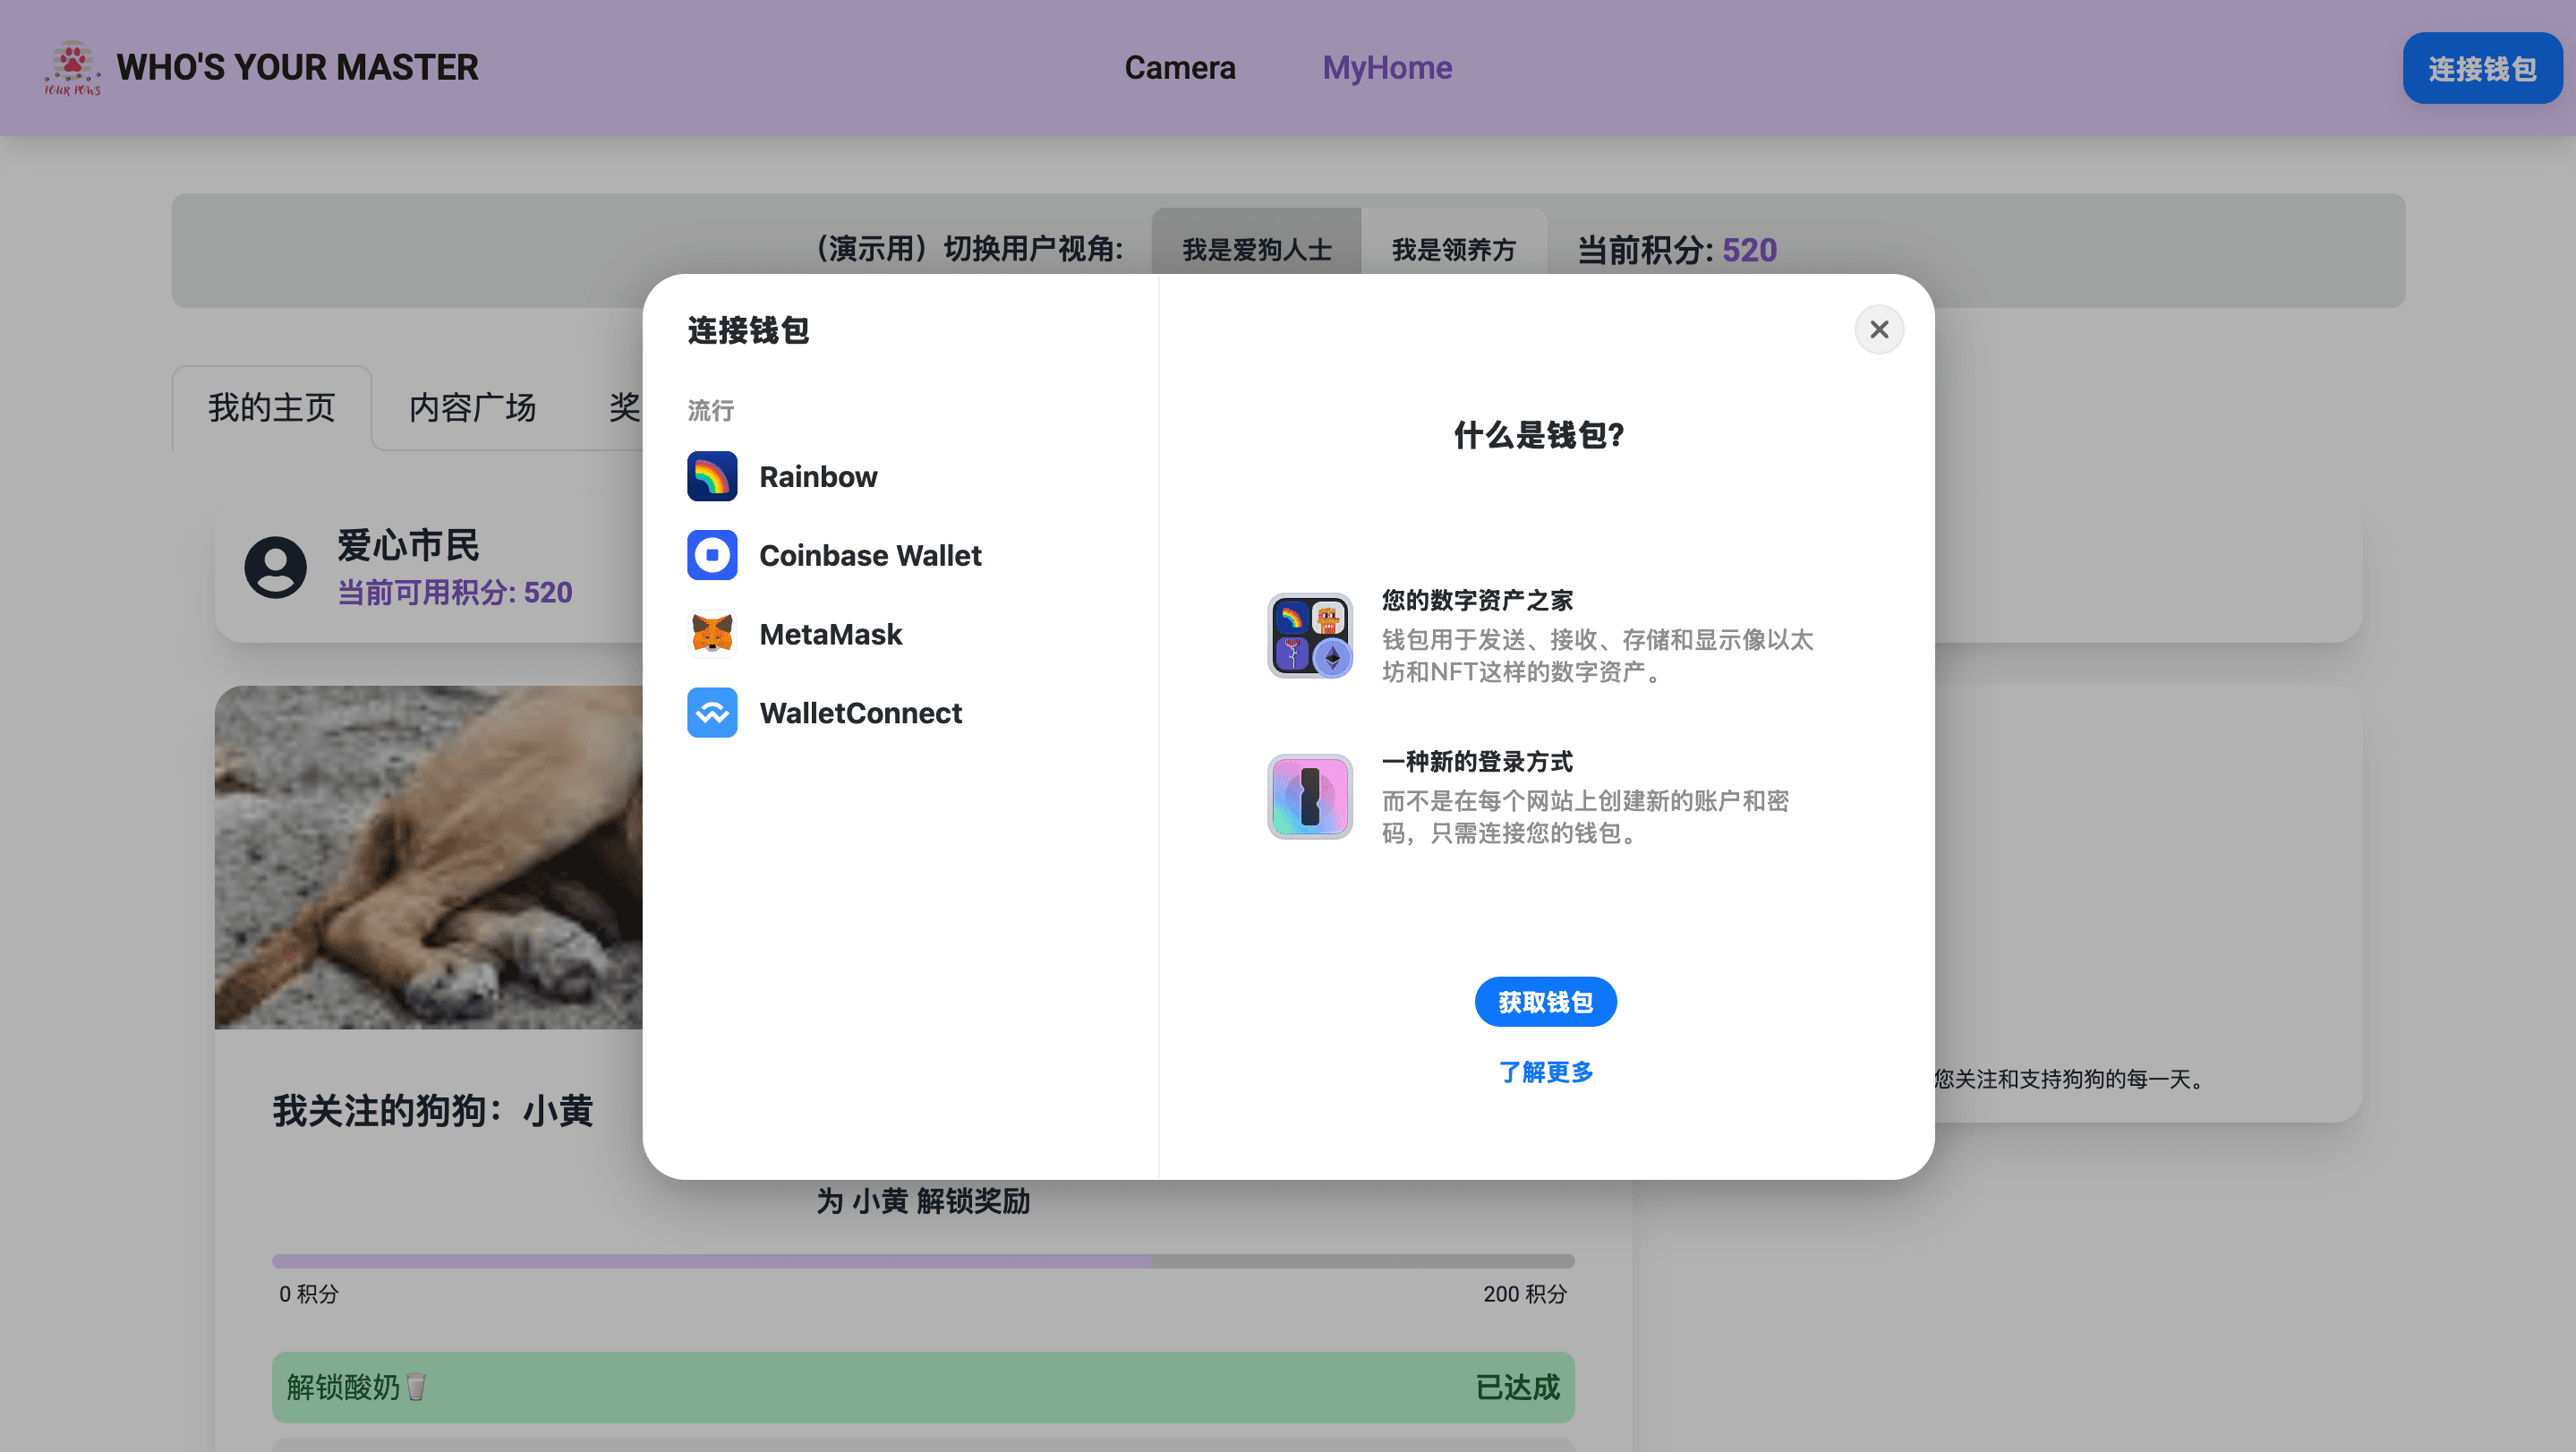
Task: Click the dog photo of 小黄
Action: (428, 857)
